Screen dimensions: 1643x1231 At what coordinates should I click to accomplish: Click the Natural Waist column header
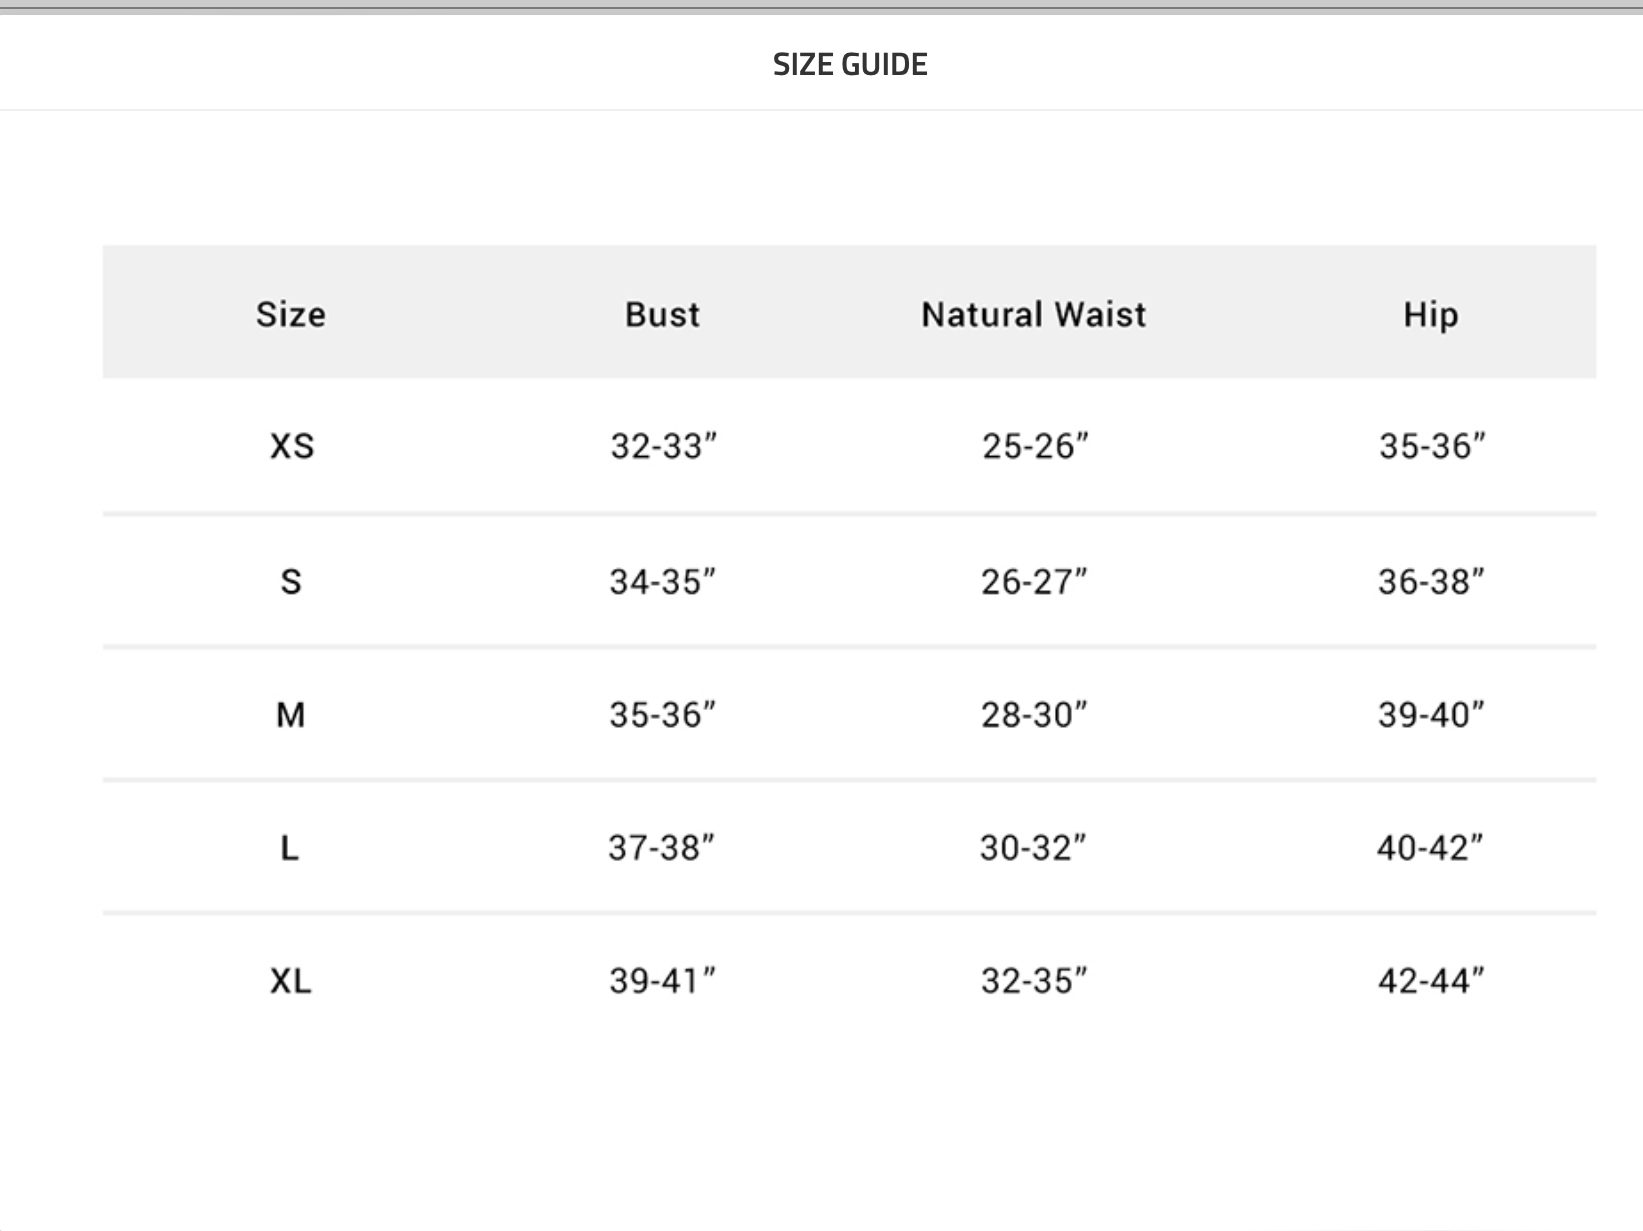tap(1034, 315)
